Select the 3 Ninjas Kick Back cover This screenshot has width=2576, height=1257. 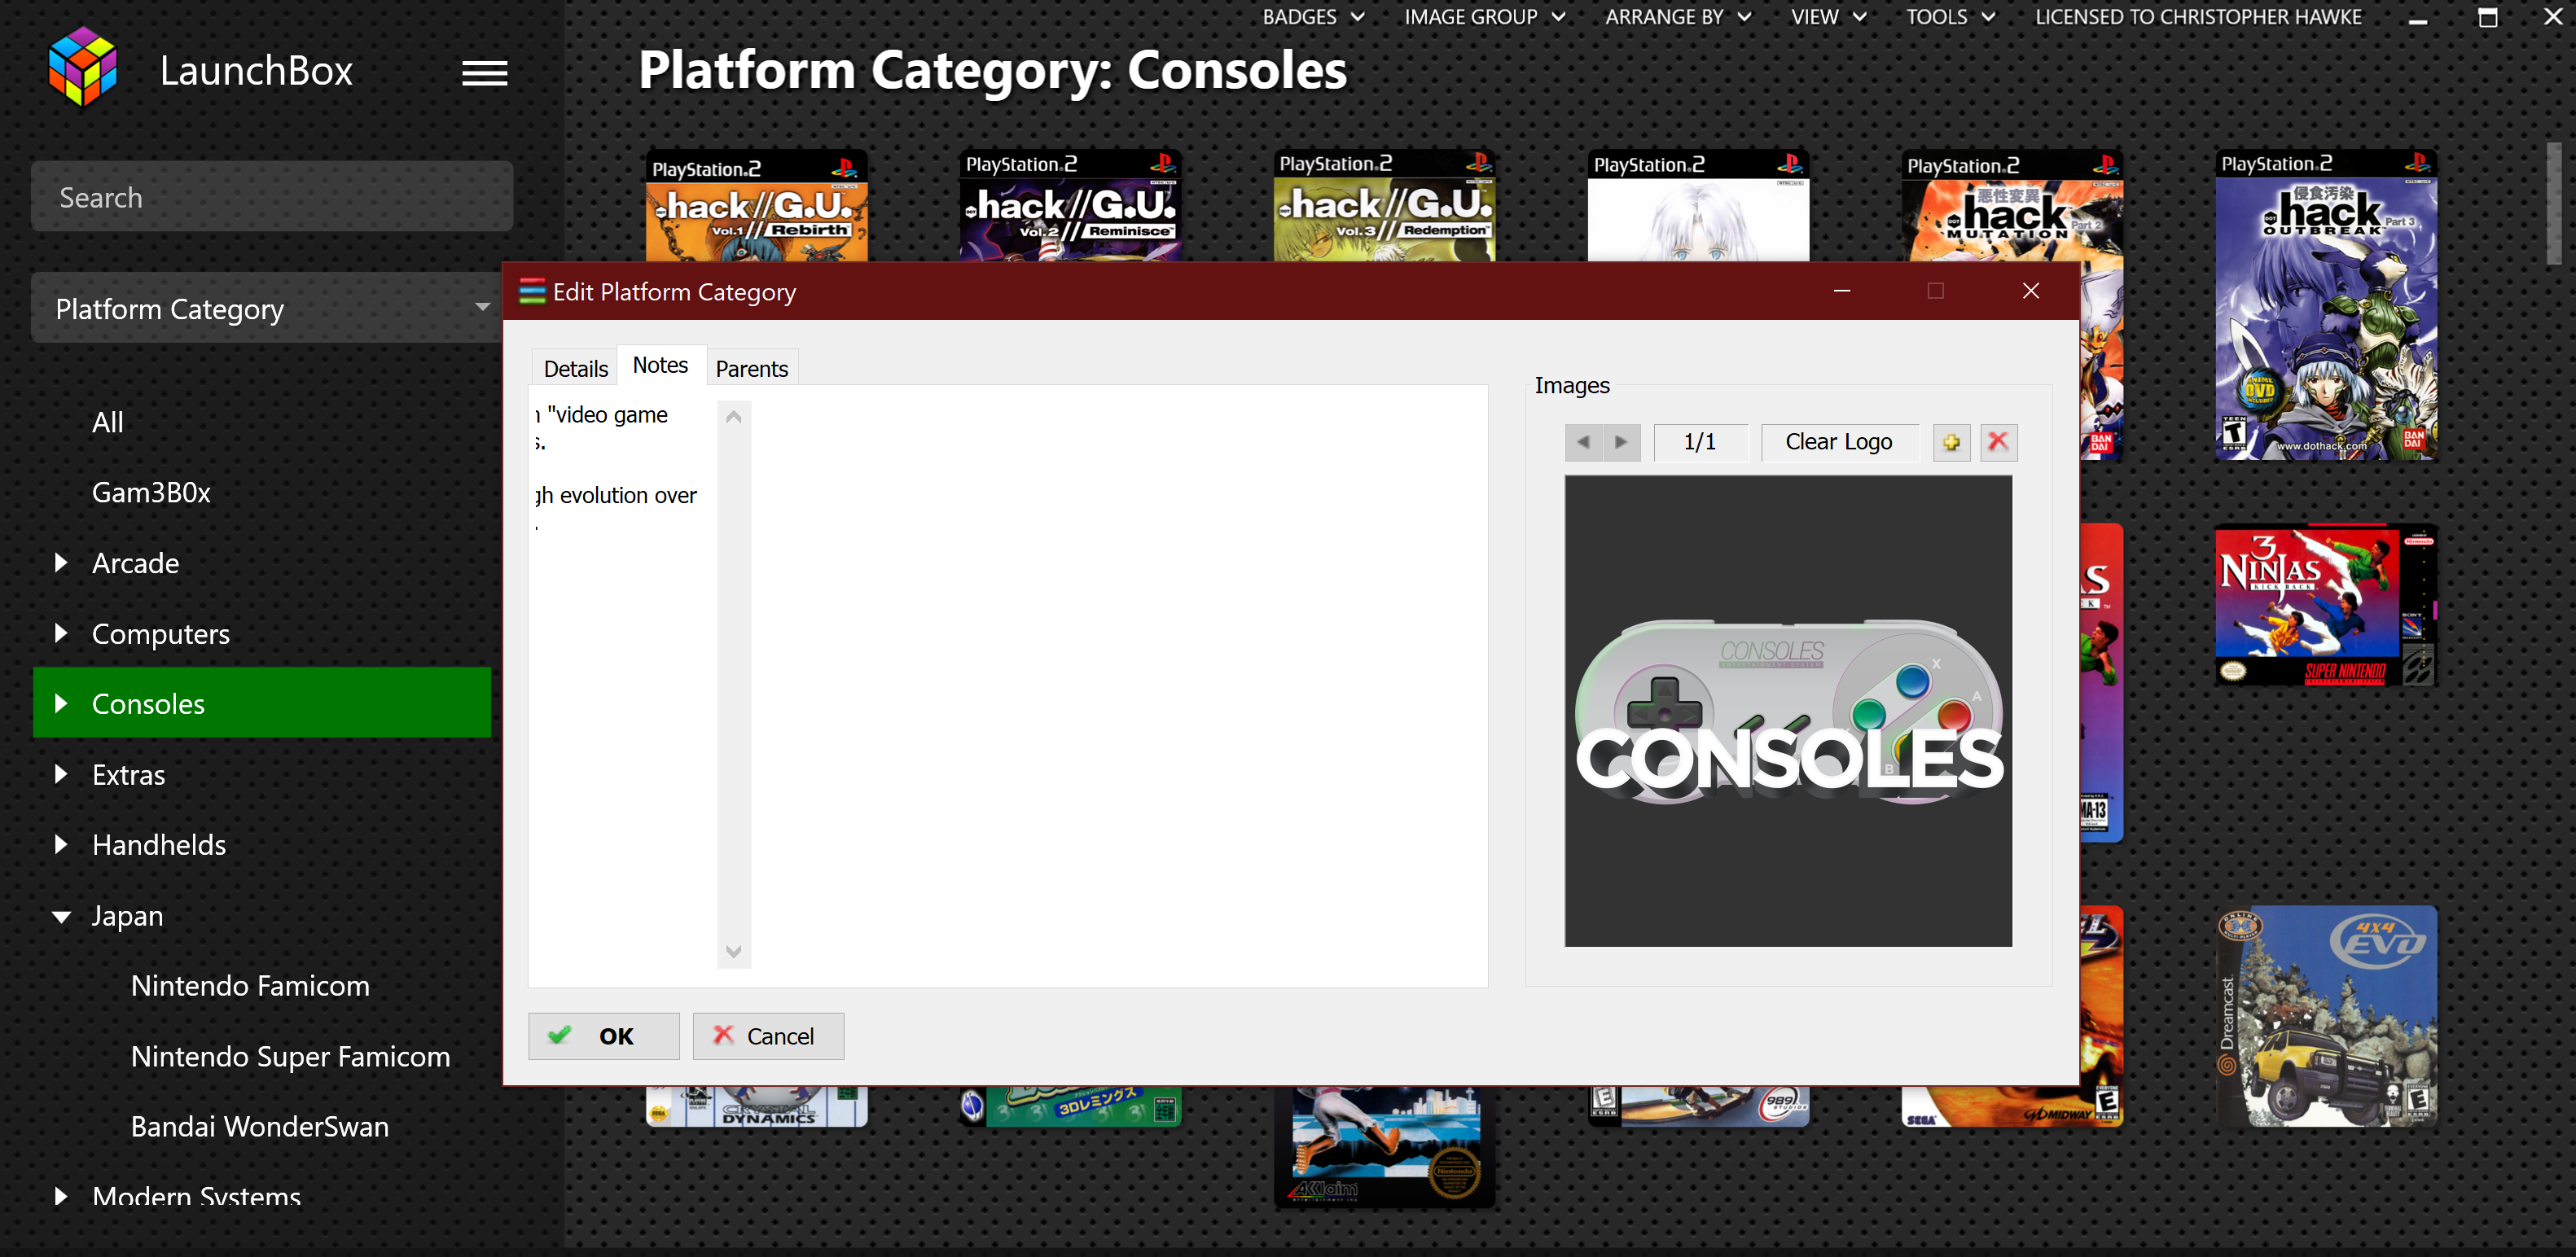[2326, 606]
